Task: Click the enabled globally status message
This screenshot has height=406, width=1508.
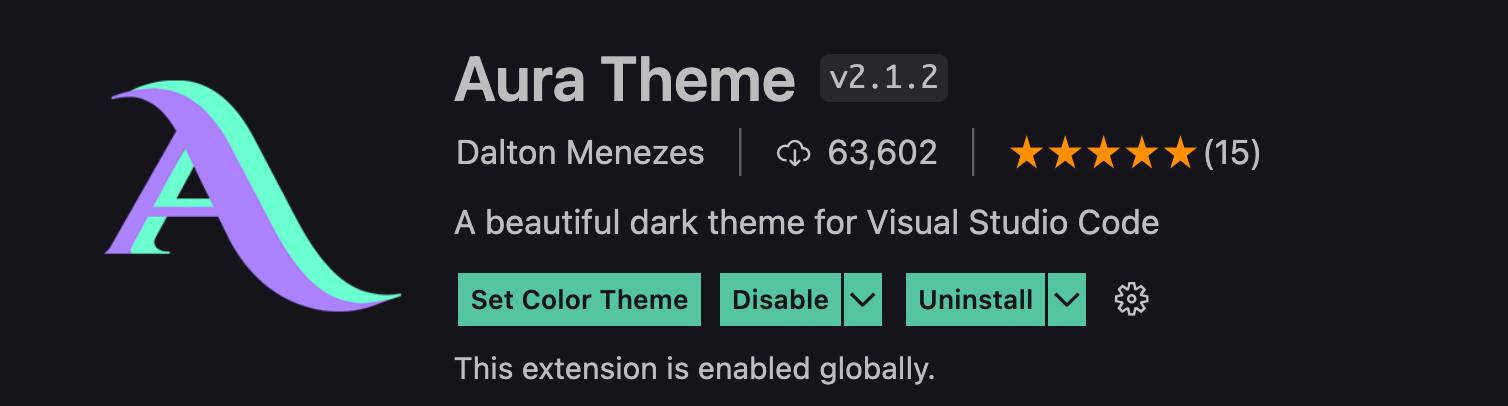Action: 694,369
